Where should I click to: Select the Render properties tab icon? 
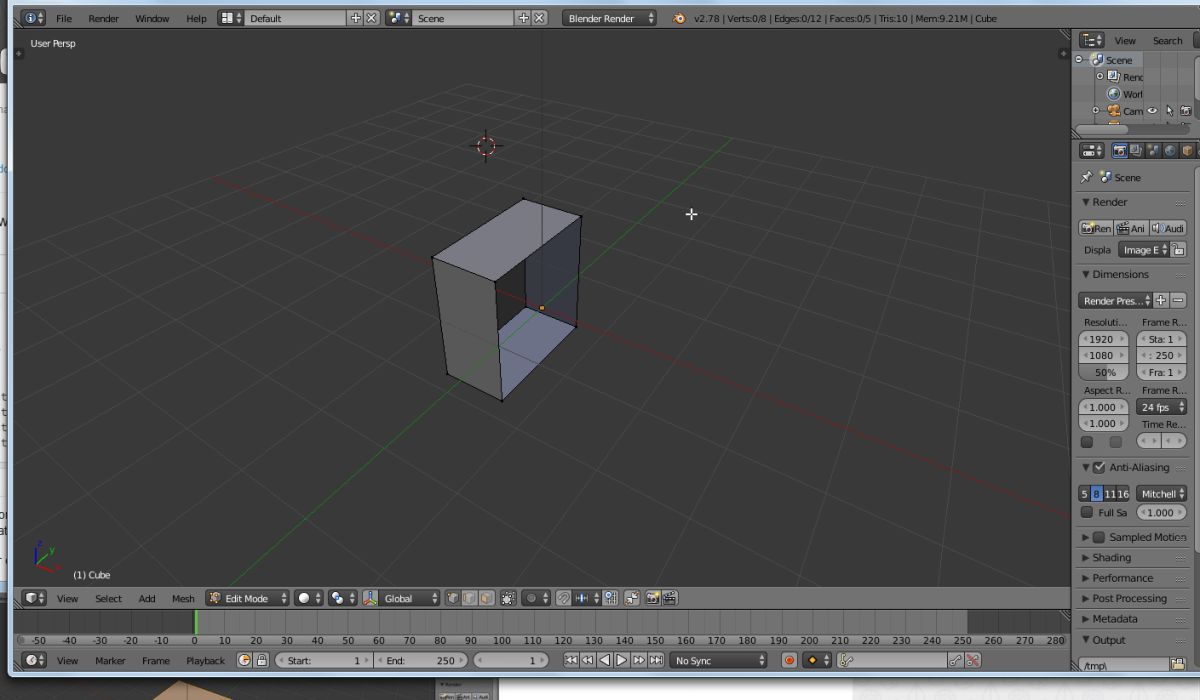point(1120,150)
